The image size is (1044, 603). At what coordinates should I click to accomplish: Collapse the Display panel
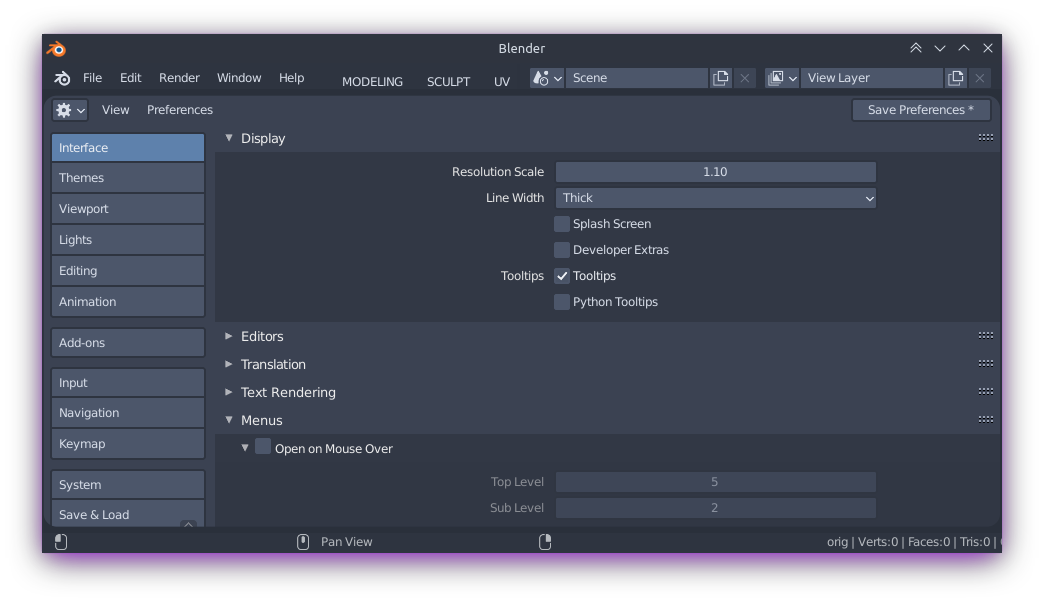click(229, 138)
